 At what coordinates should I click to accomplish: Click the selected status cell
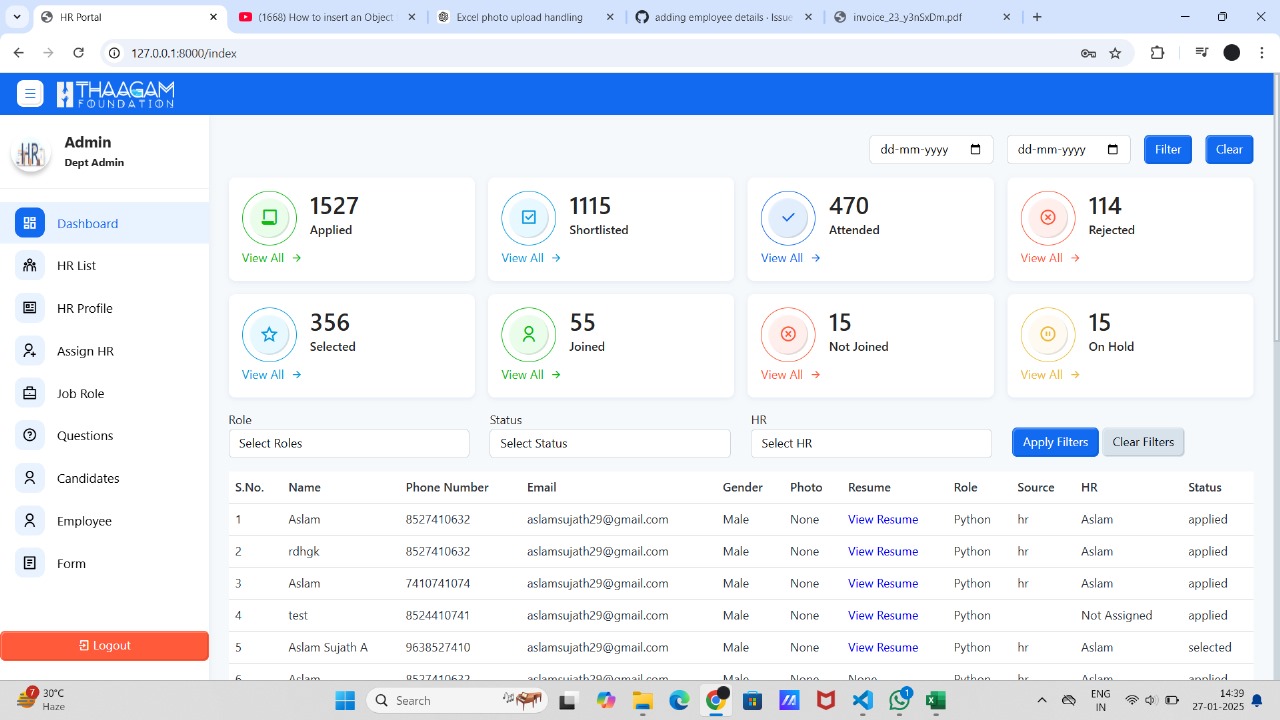1210,647
